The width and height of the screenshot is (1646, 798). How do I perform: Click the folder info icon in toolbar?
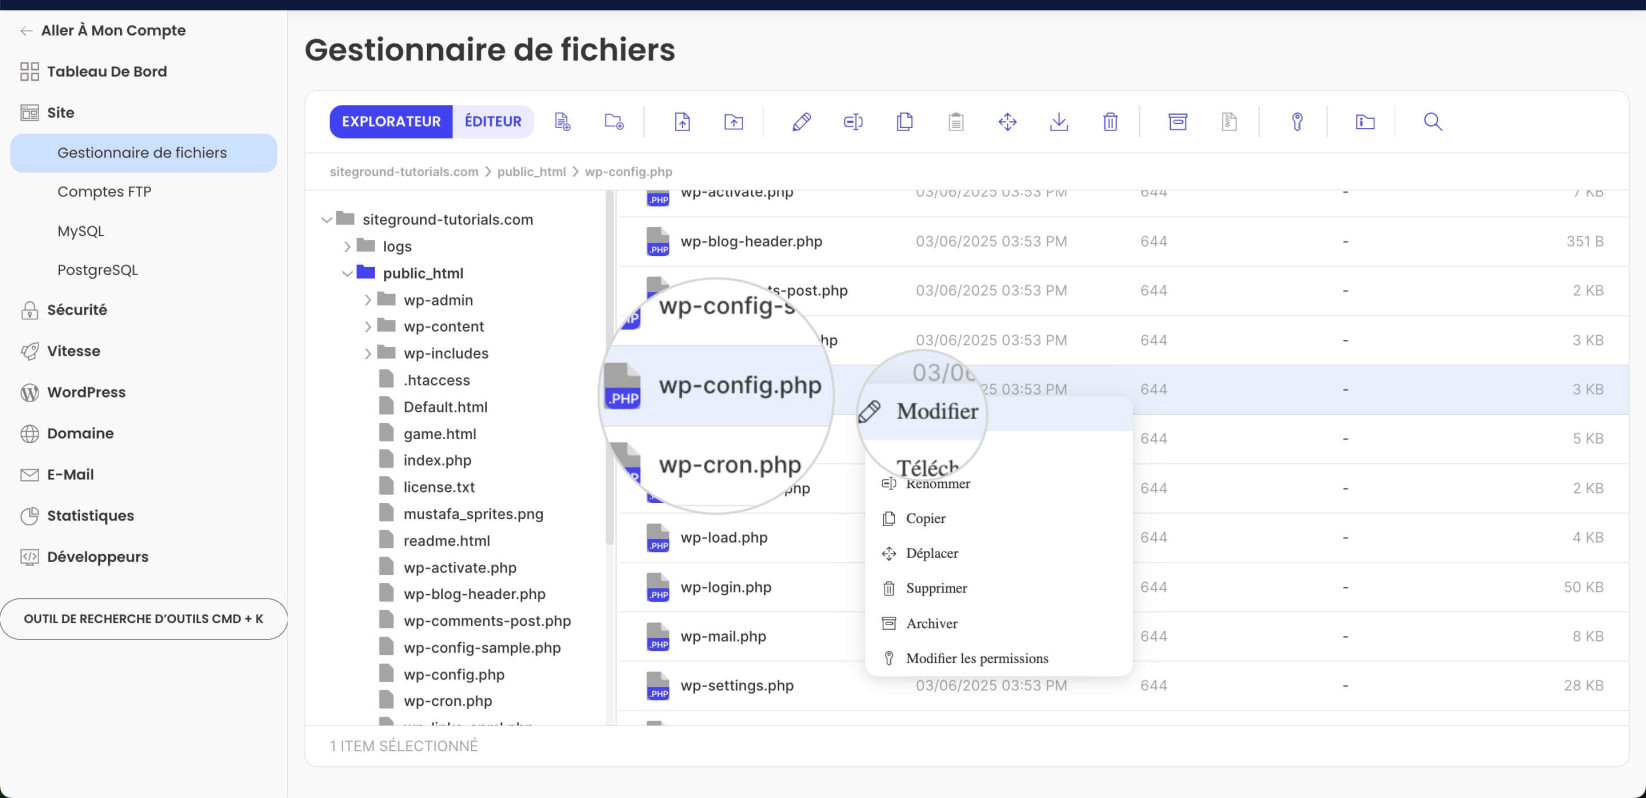pyautogui.click(x=1365, y=122)
